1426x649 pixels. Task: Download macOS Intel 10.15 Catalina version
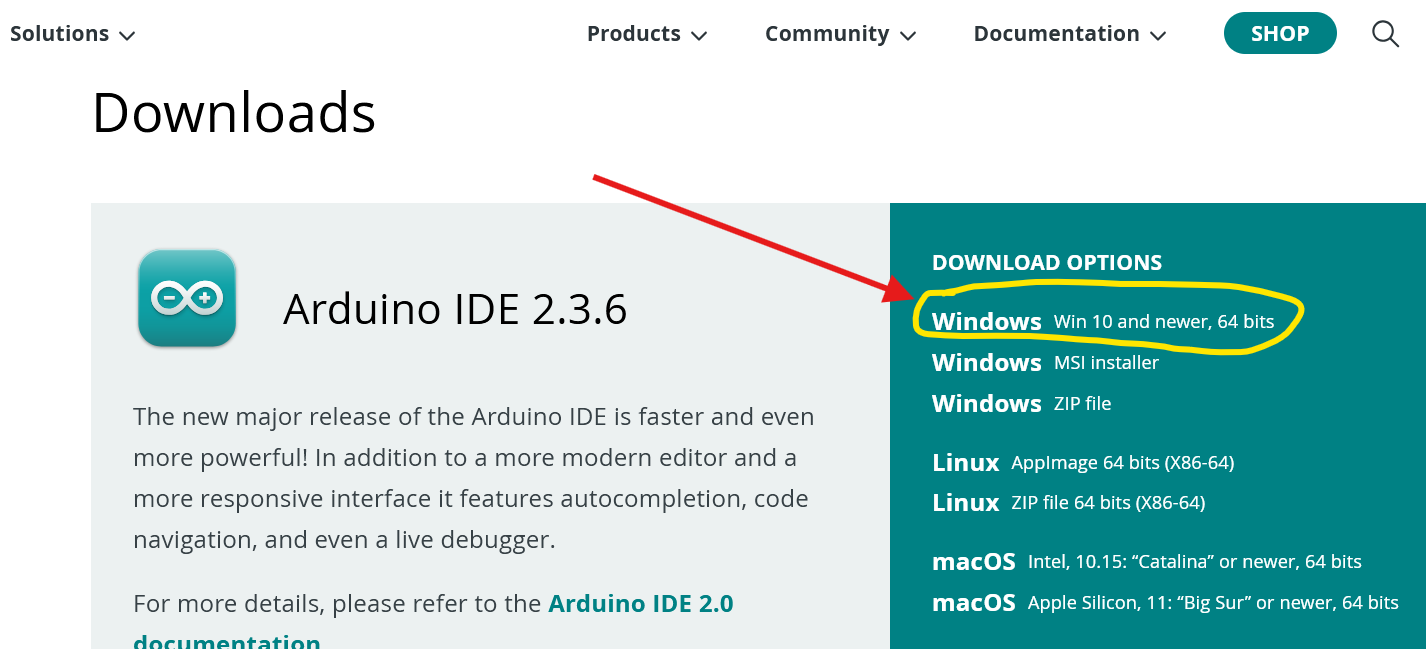pos(1147,561)
